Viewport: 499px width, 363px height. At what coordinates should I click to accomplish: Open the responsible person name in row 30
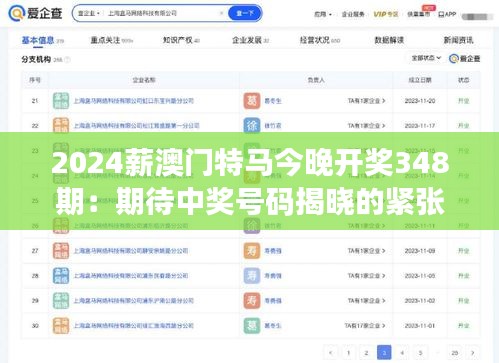(273, 326)
